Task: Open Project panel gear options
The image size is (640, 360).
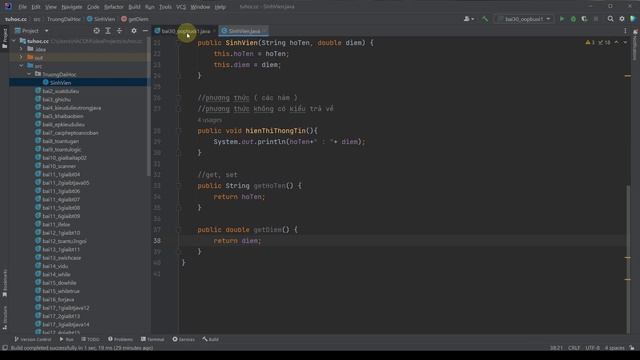Action: [133, 31]
